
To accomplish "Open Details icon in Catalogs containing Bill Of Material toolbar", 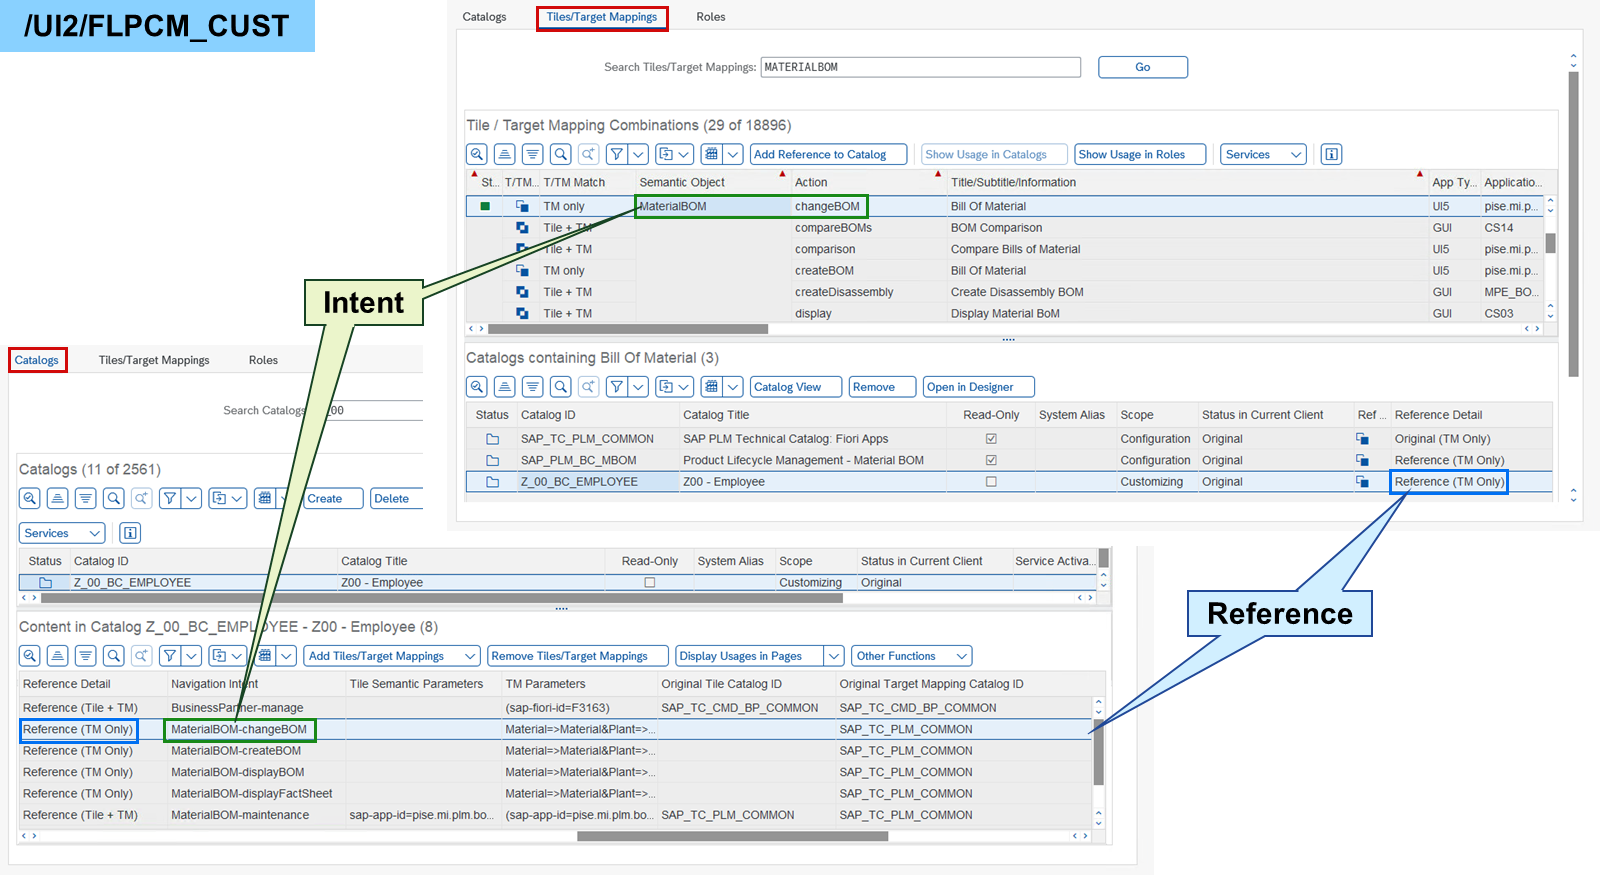I will coord(477,386).
